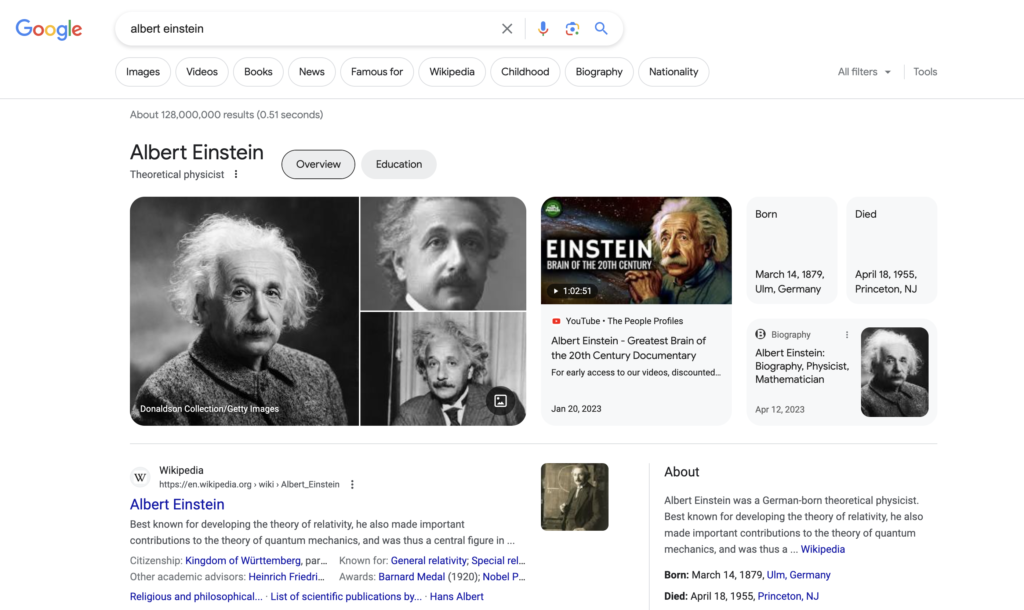Switch to the Education tab
The width and height of the screenshot is (1024, 610).
tap(399, 164)
